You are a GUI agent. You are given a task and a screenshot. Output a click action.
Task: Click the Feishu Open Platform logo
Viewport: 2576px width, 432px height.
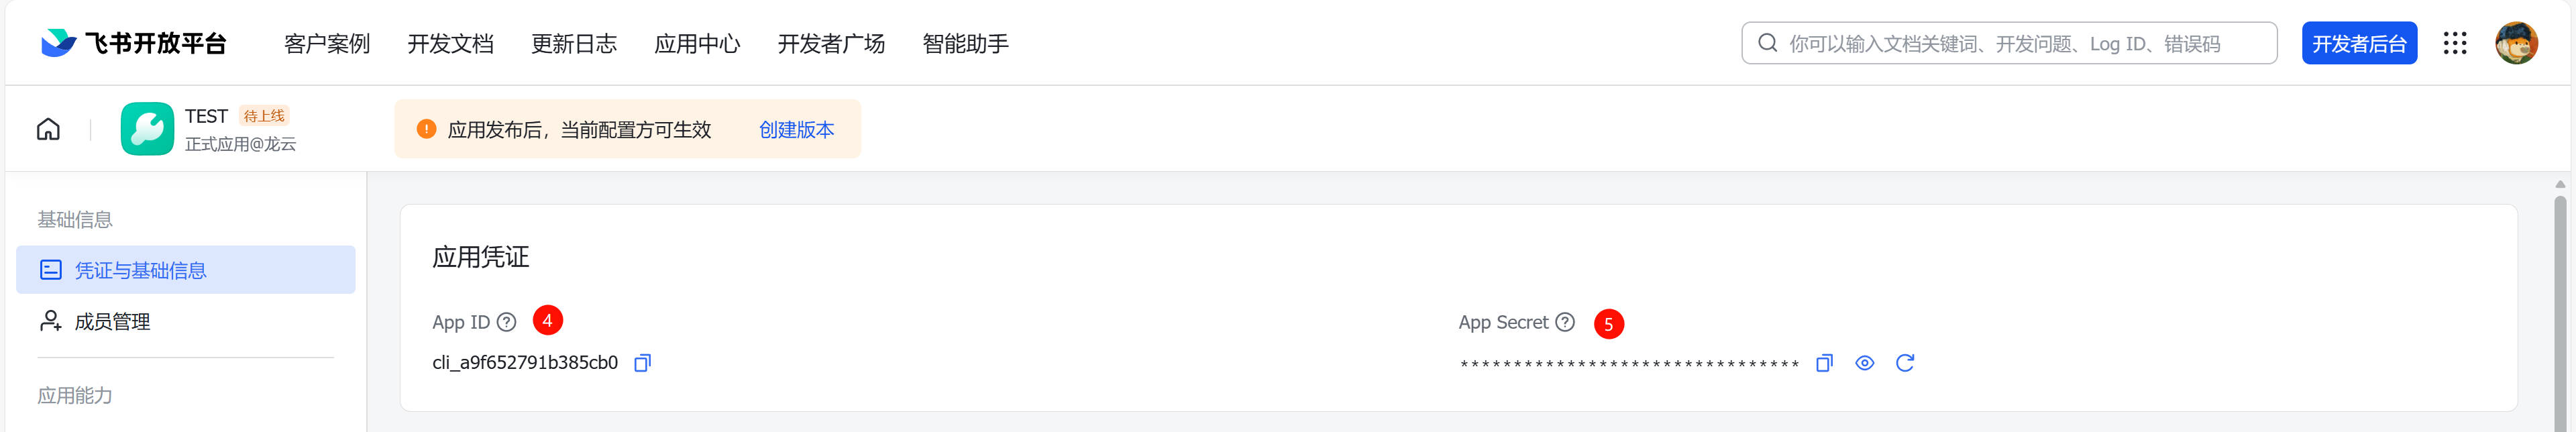[133, 43]
